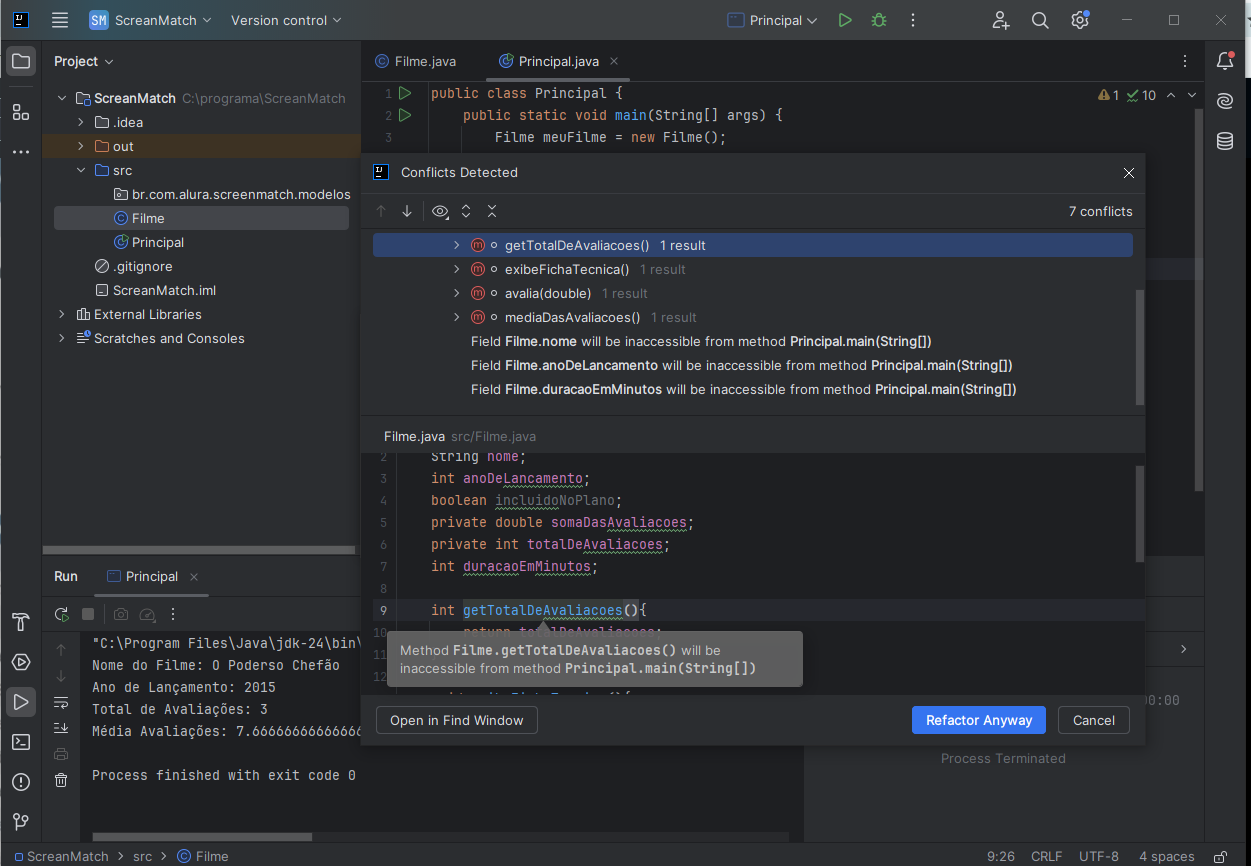Cancel the Conflicts Detected dialog
Viewport: 1251px width, 866px height.
tap(1094, 720)
